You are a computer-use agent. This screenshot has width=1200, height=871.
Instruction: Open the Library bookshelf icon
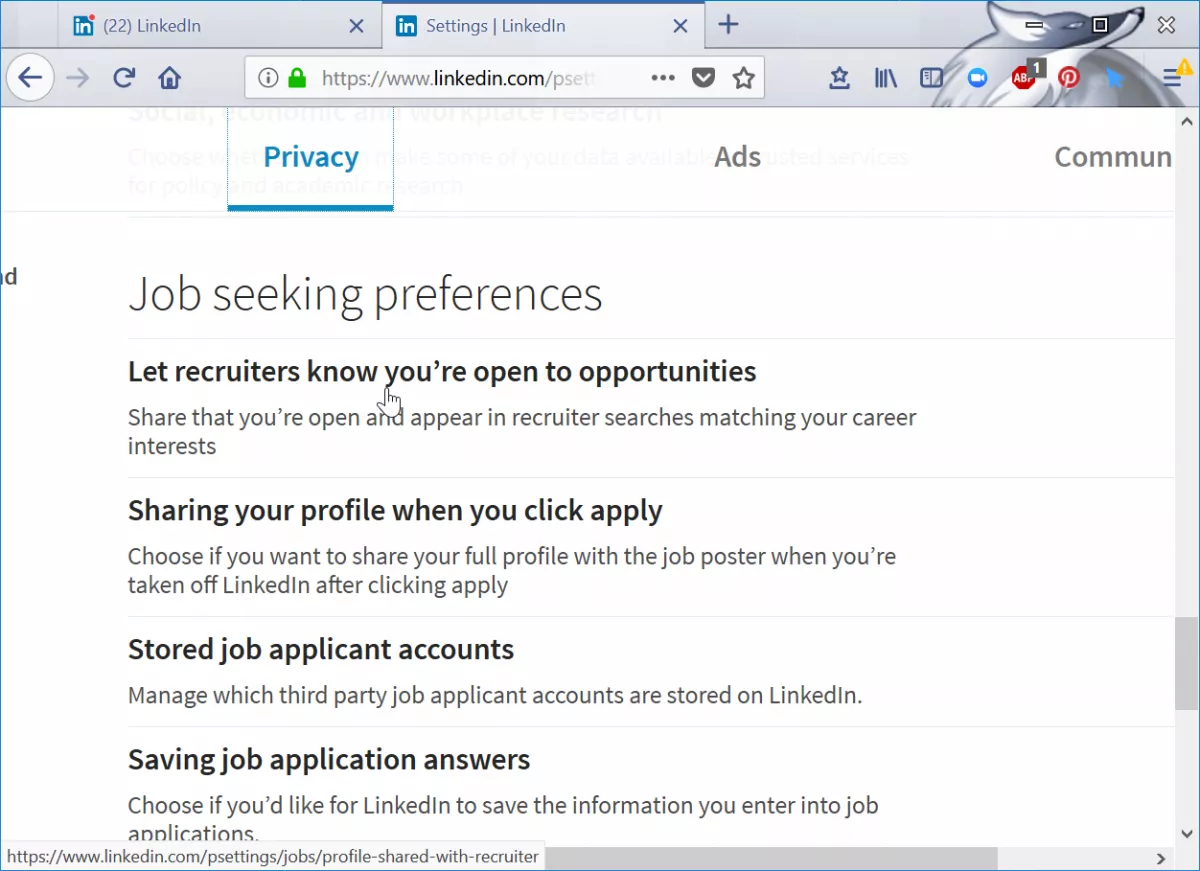tap(886, 78)
